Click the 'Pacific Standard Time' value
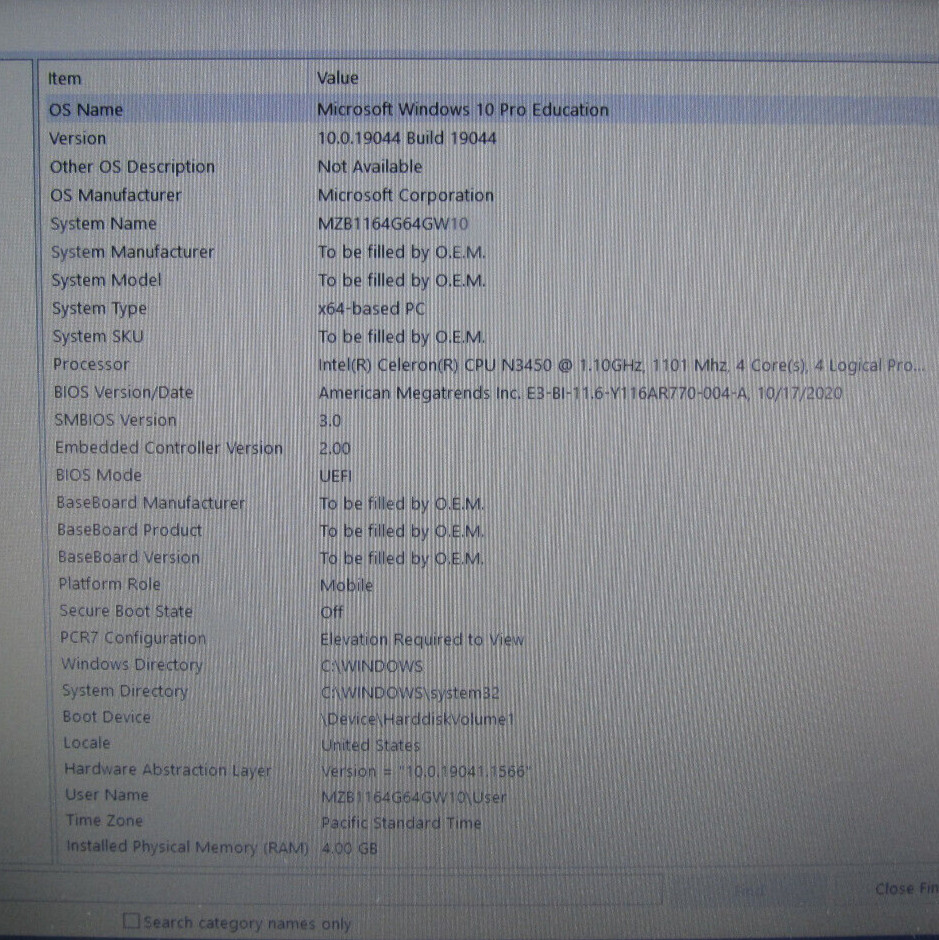 401,822
